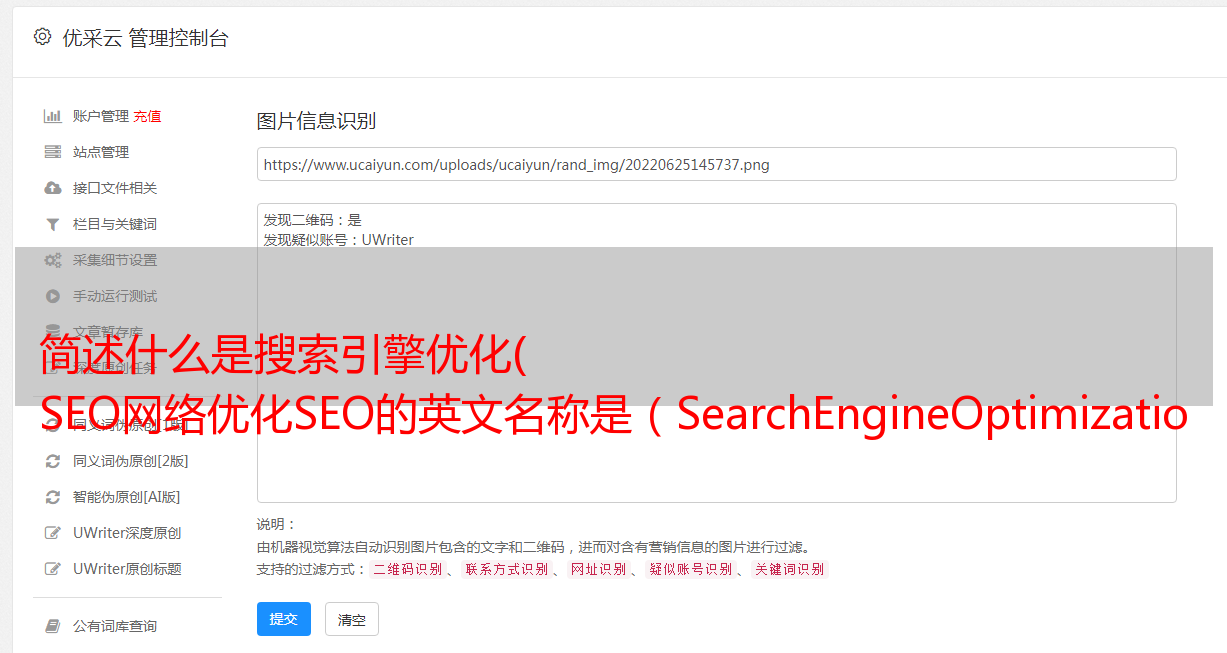Viewport: 1227px width, 653px height.
Task: Go to UWriter深度原创 in the sidebar
Action: [126, 533]
